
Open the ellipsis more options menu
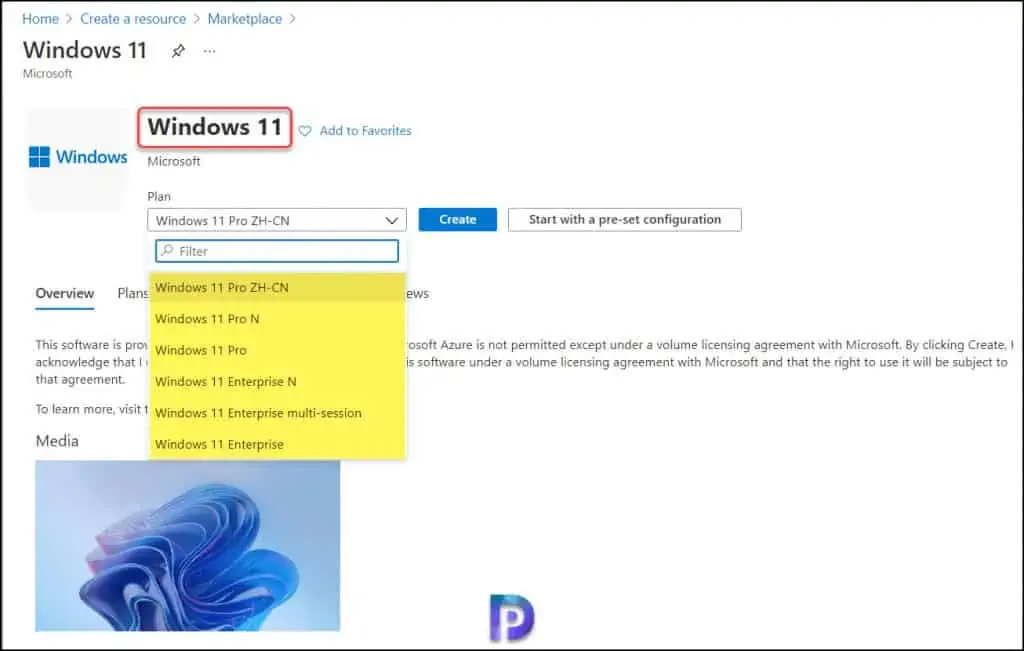(x=209, y=51)
